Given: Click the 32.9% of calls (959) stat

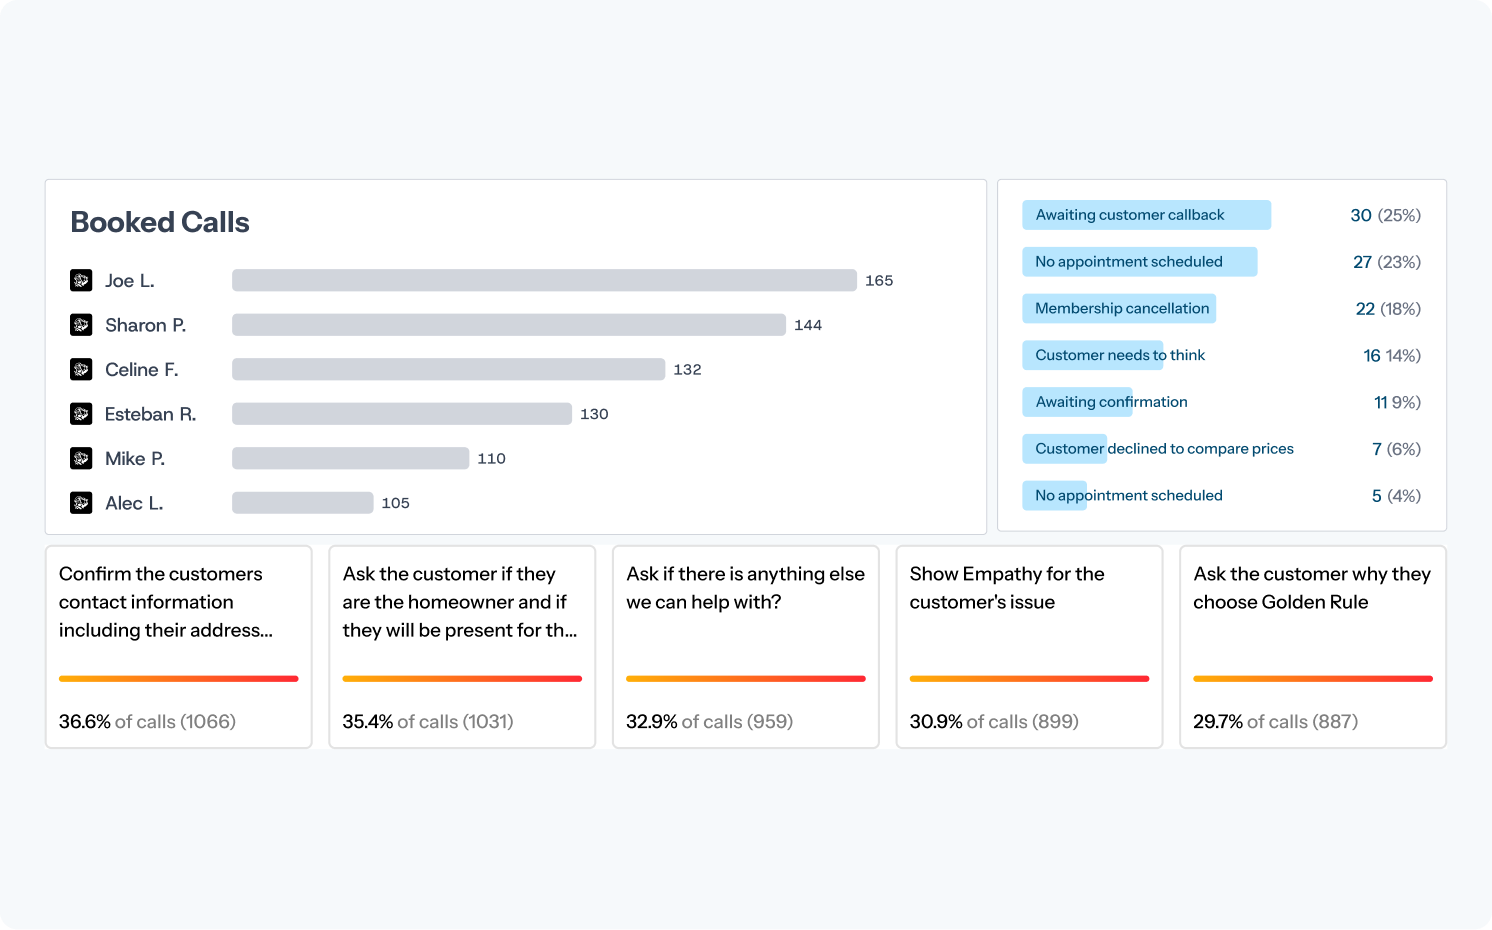Looking at the screenshot, I should pos(709,722).
